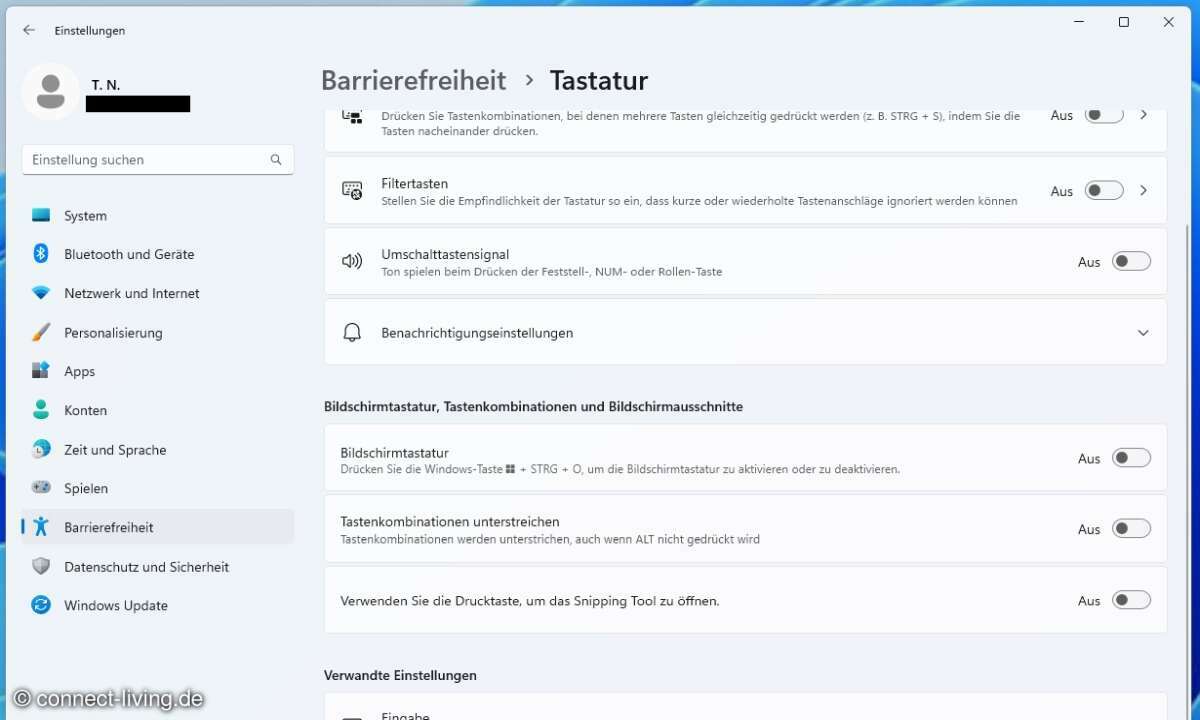This screenshot has height=720, width=1200.
Task: Toggle the sticky keys switch in top row
Action: 1104,114
